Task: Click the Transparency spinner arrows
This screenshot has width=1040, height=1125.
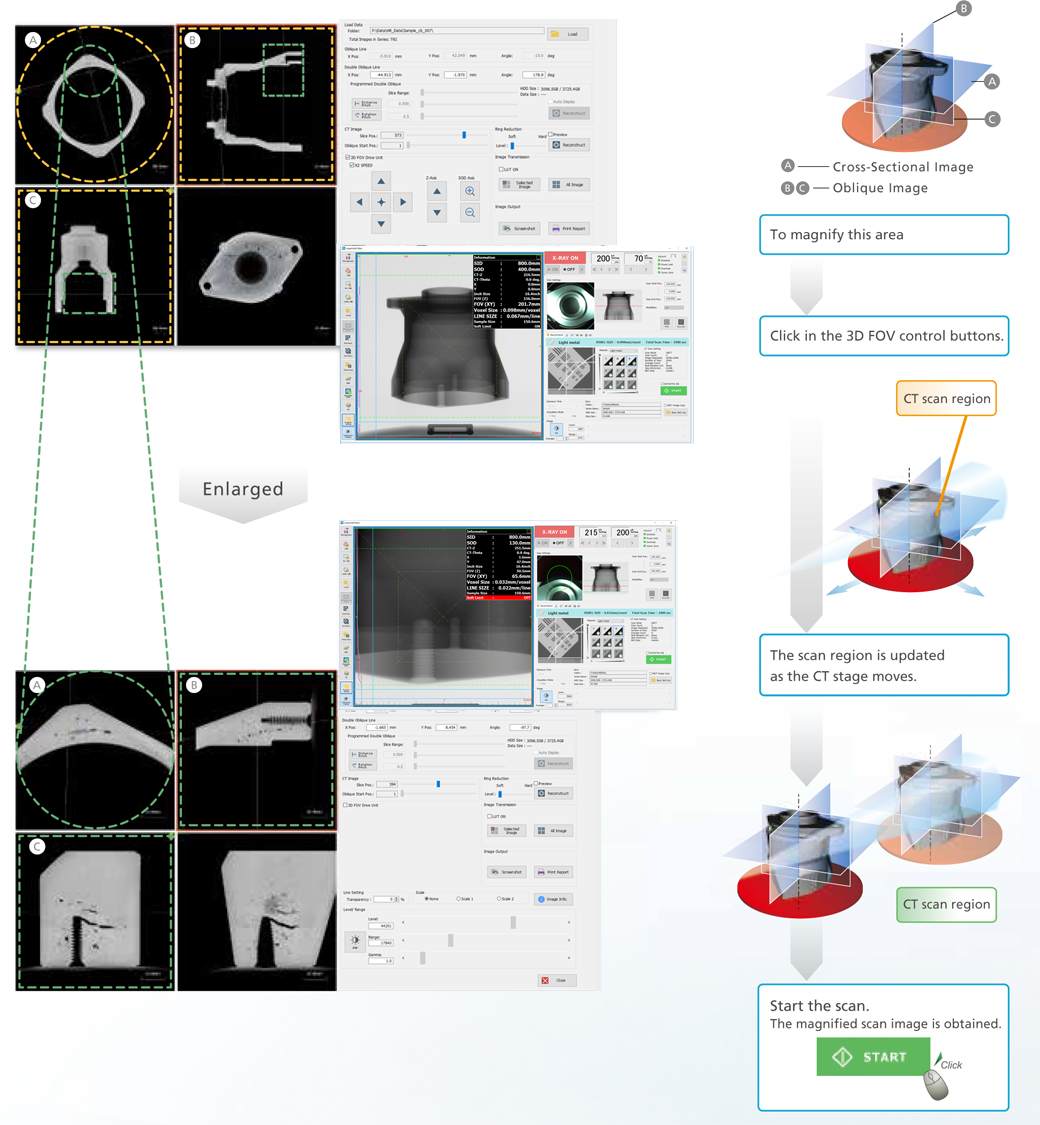Action: pyautogui.click(x=394, y=899)
